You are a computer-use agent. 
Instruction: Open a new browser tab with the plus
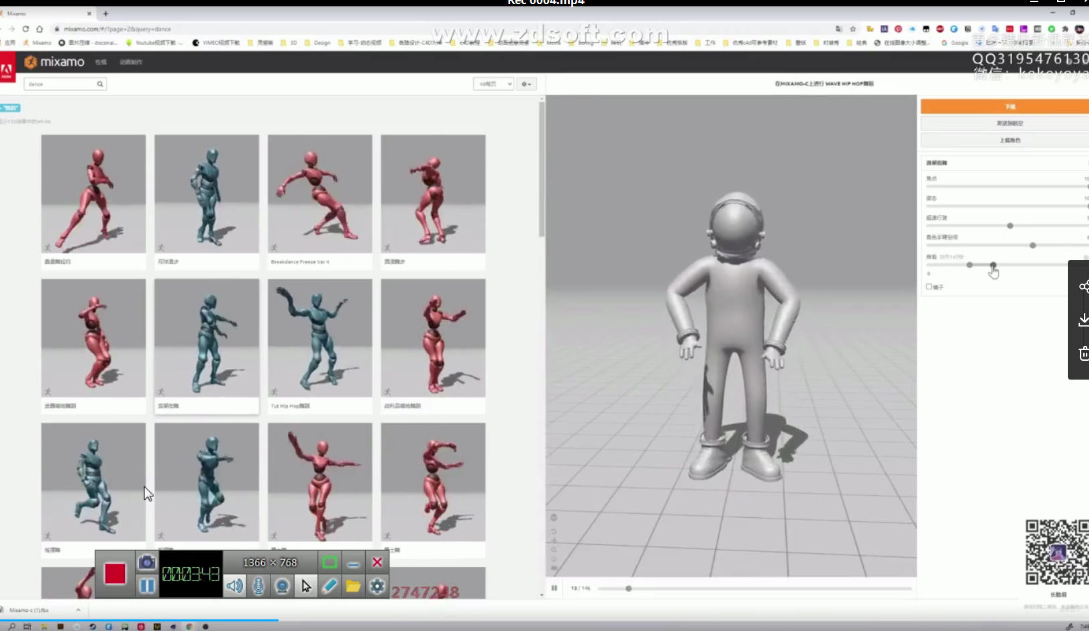[106, 13]
